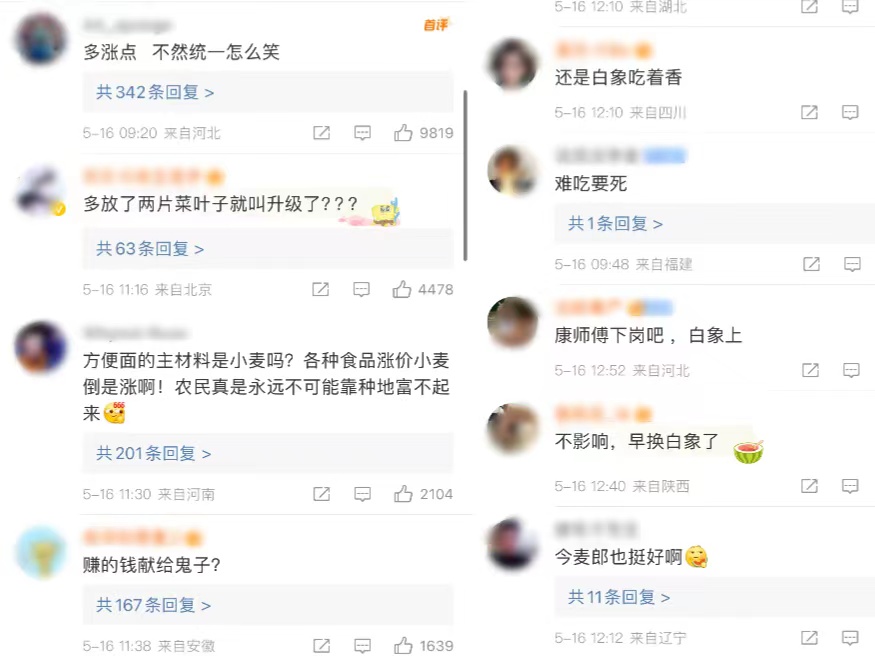Open avatar of 多涨点 commenter

[x=41, y=39]
